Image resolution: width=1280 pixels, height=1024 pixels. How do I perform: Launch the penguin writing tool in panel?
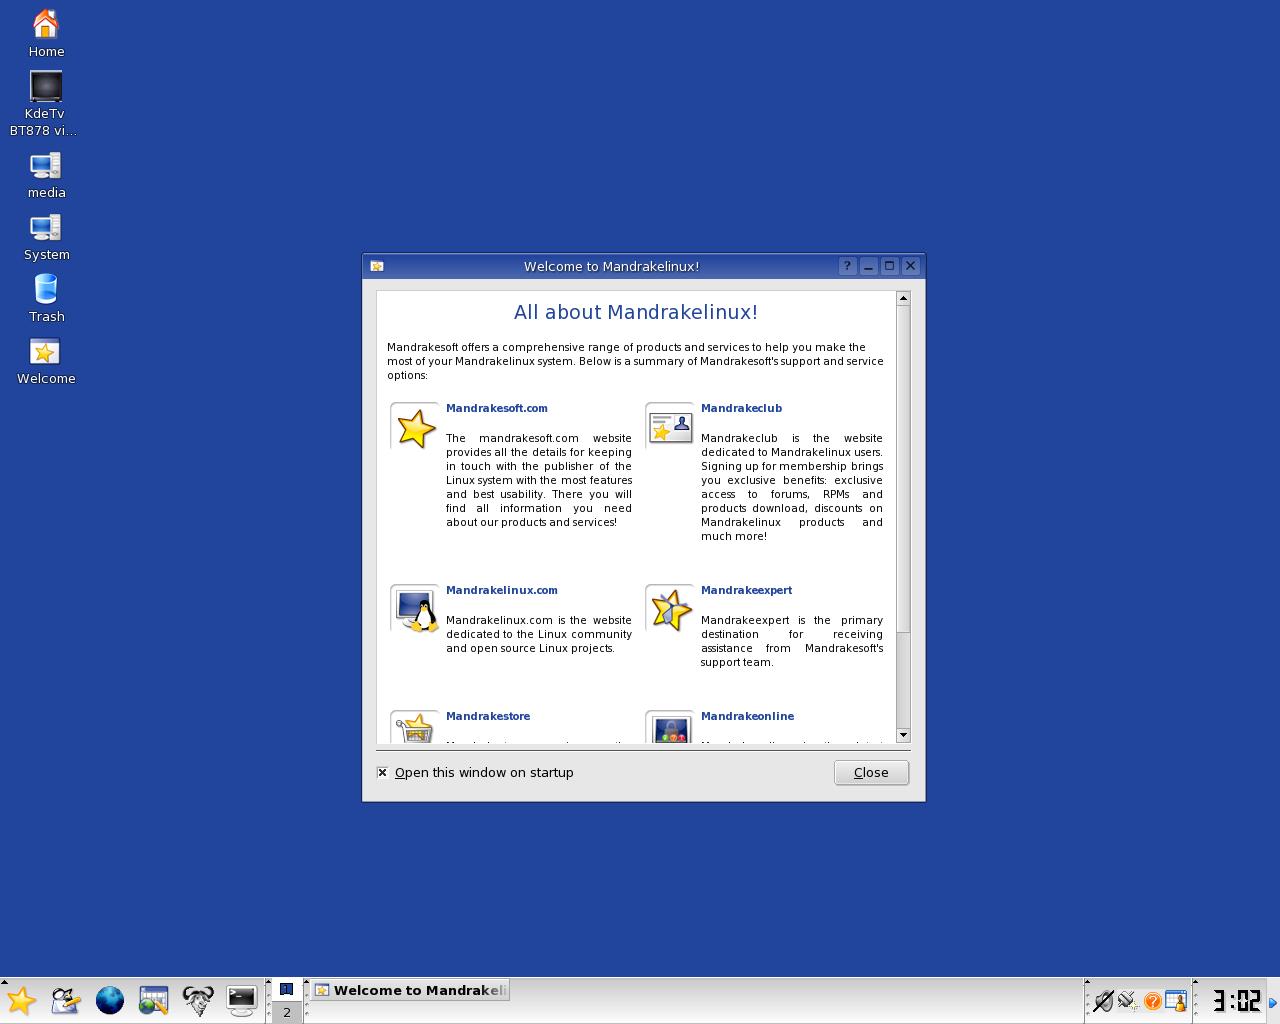[66, 1000]
